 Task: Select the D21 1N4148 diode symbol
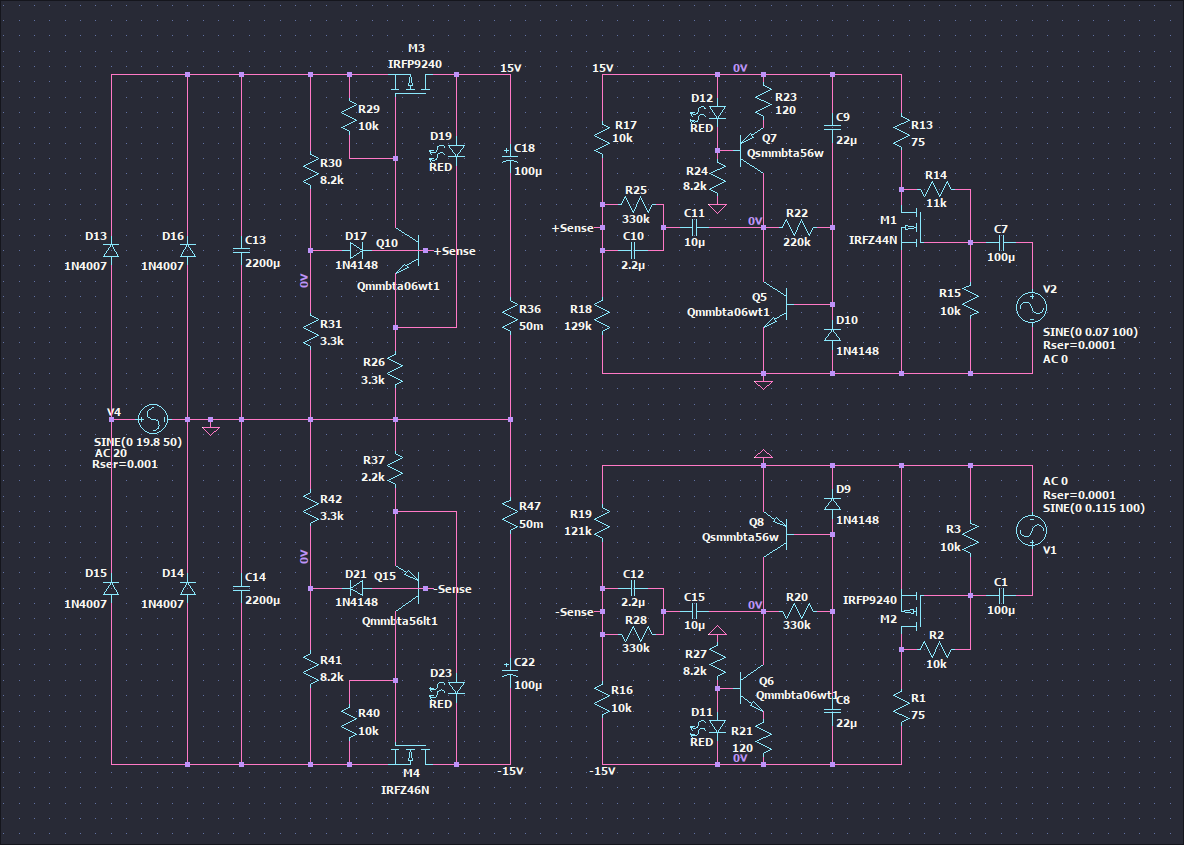coord(356,587)
